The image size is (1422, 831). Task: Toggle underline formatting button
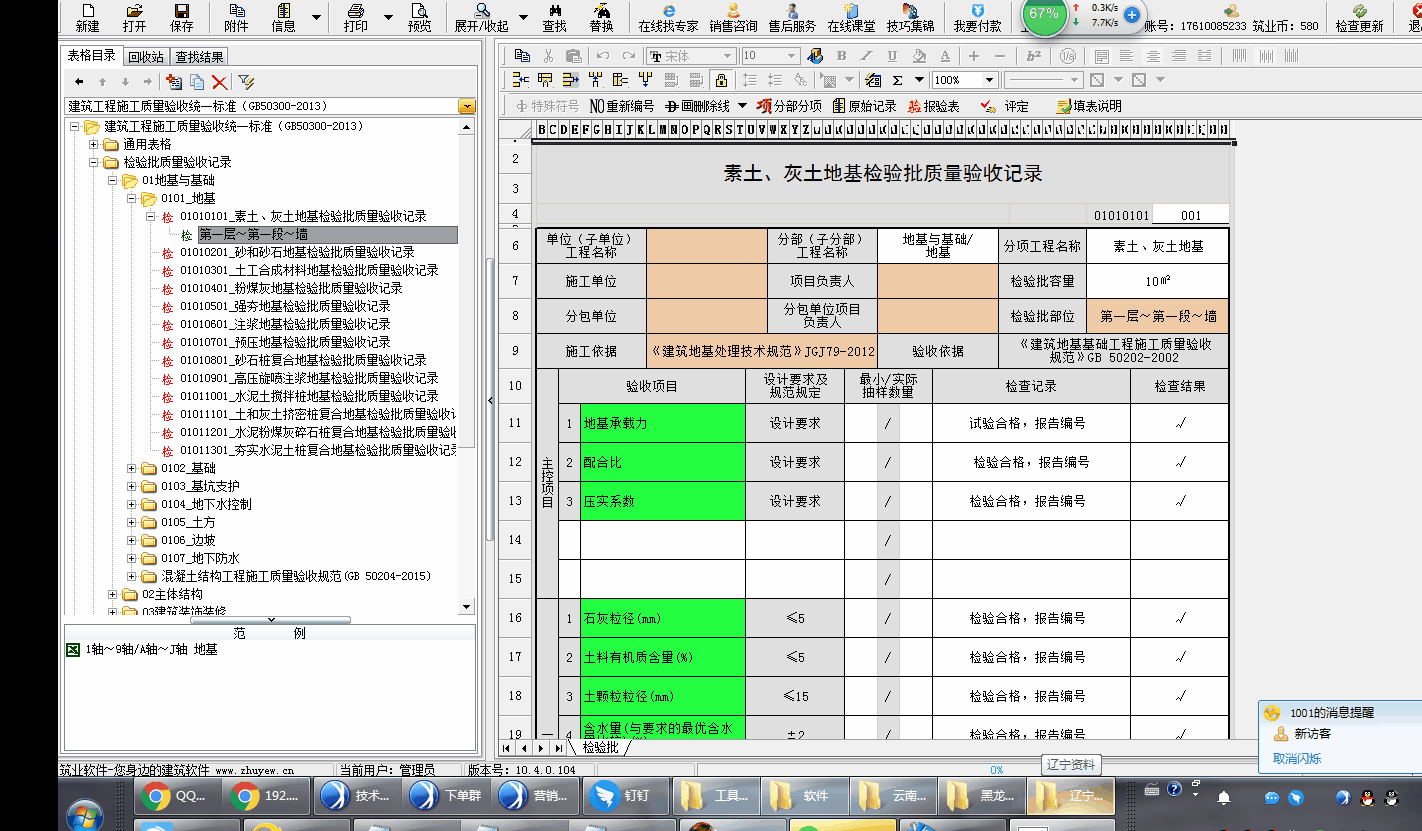[x=892, y=56]
